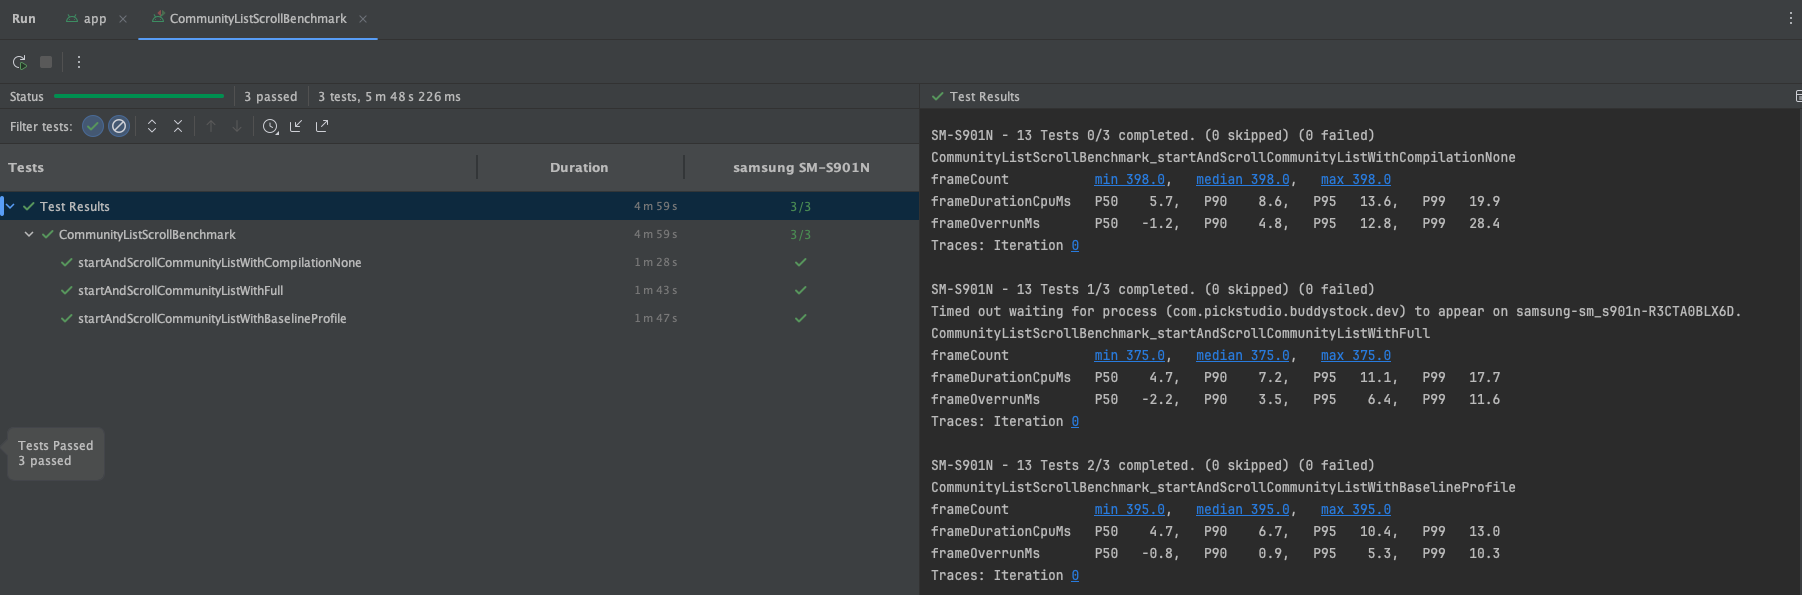
Task: Click the 1 m 47 s duration cell
Action: coord(655,318)
